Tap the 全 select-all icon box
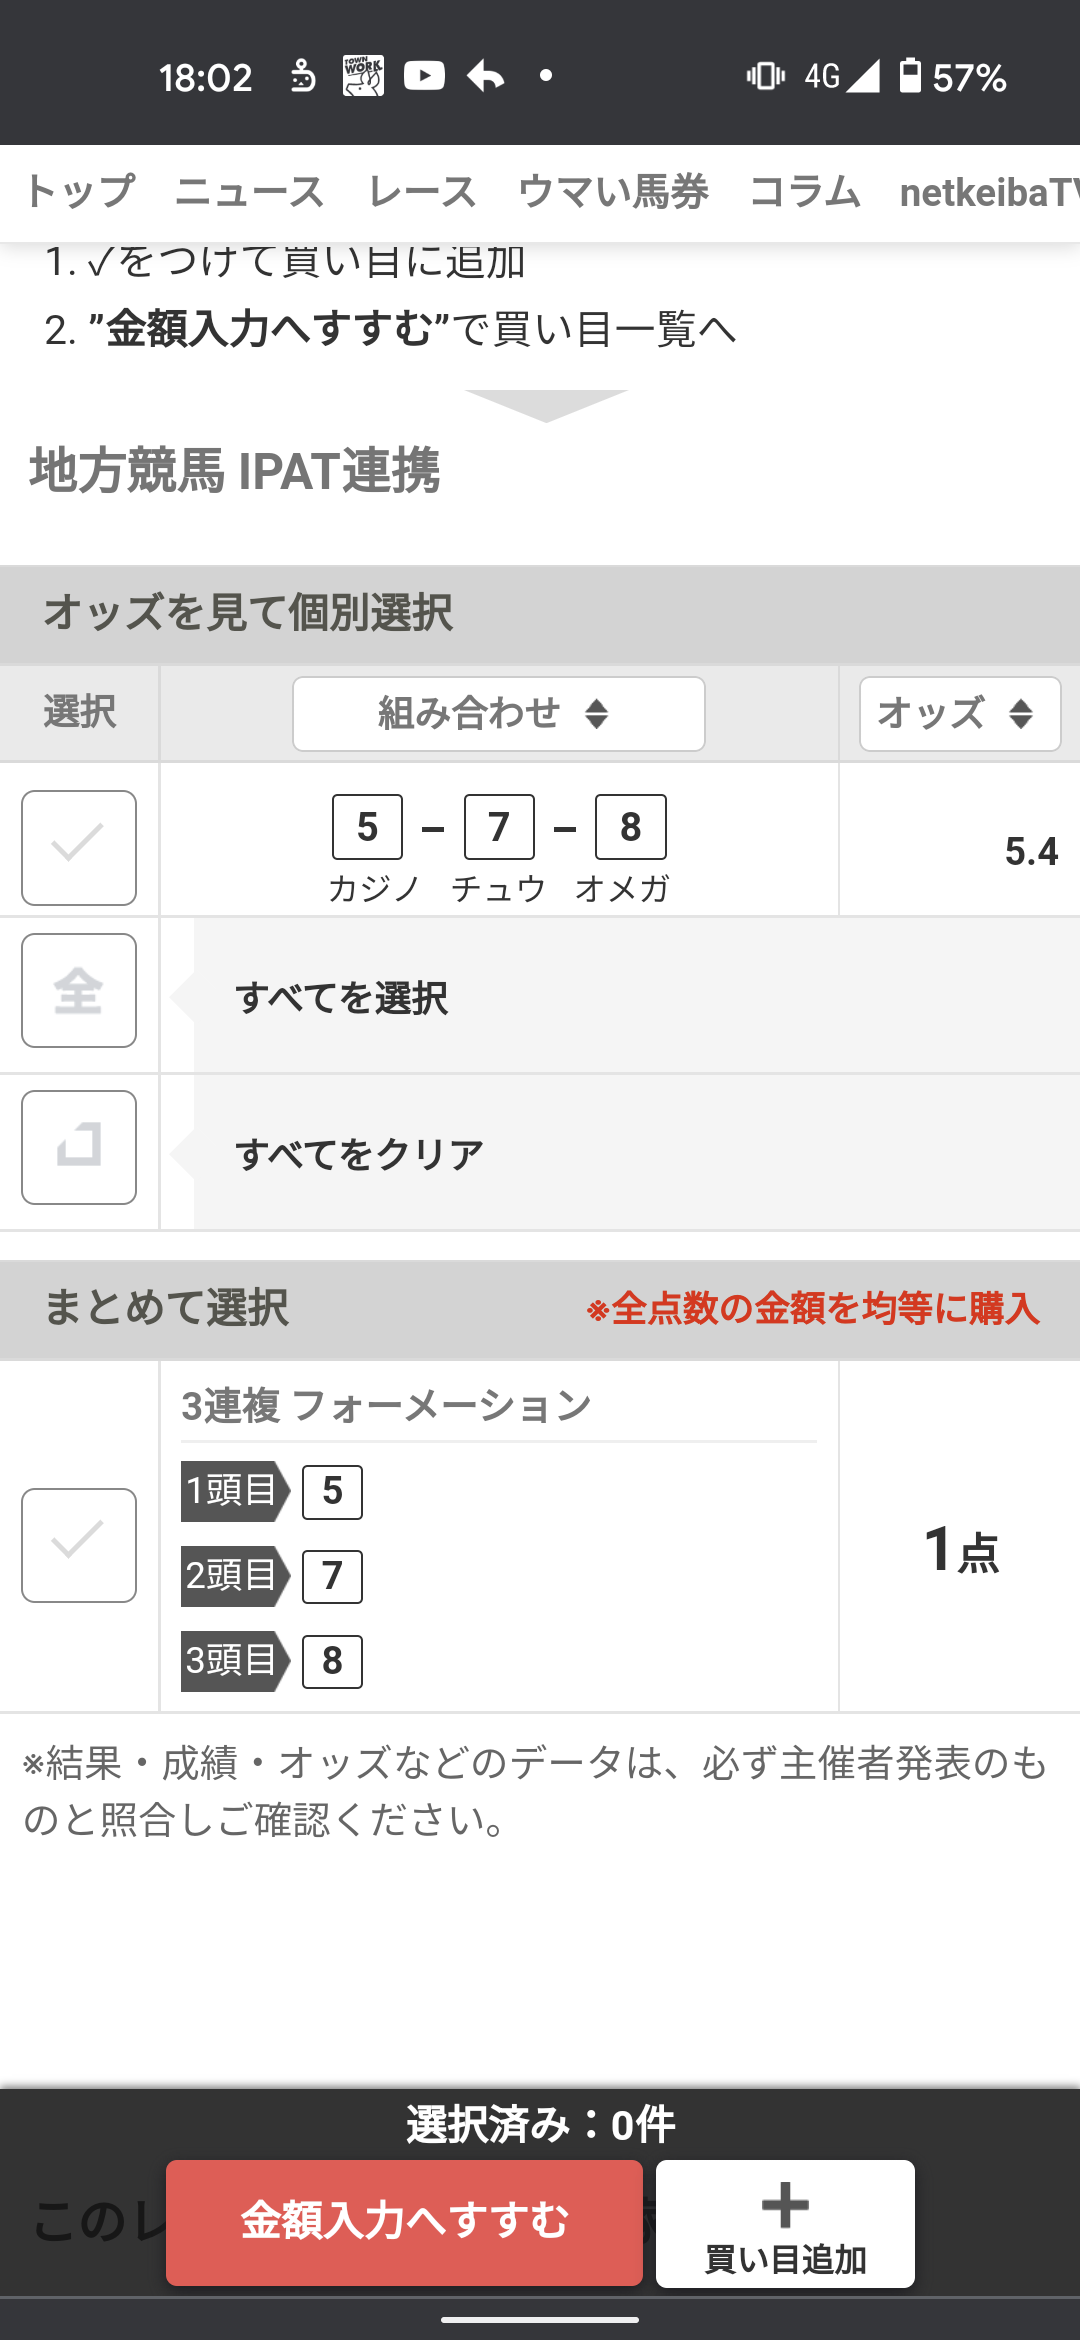 [79, 990]
